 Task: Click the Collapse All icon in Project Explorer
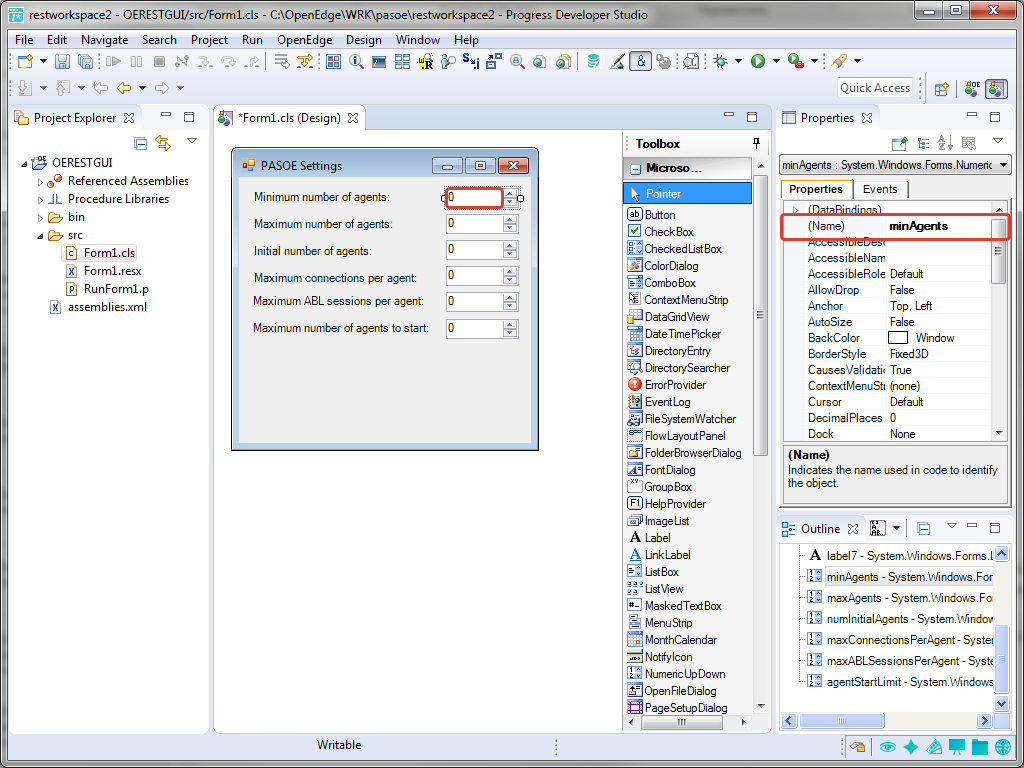pyautogui.click(x=140, y=143)
